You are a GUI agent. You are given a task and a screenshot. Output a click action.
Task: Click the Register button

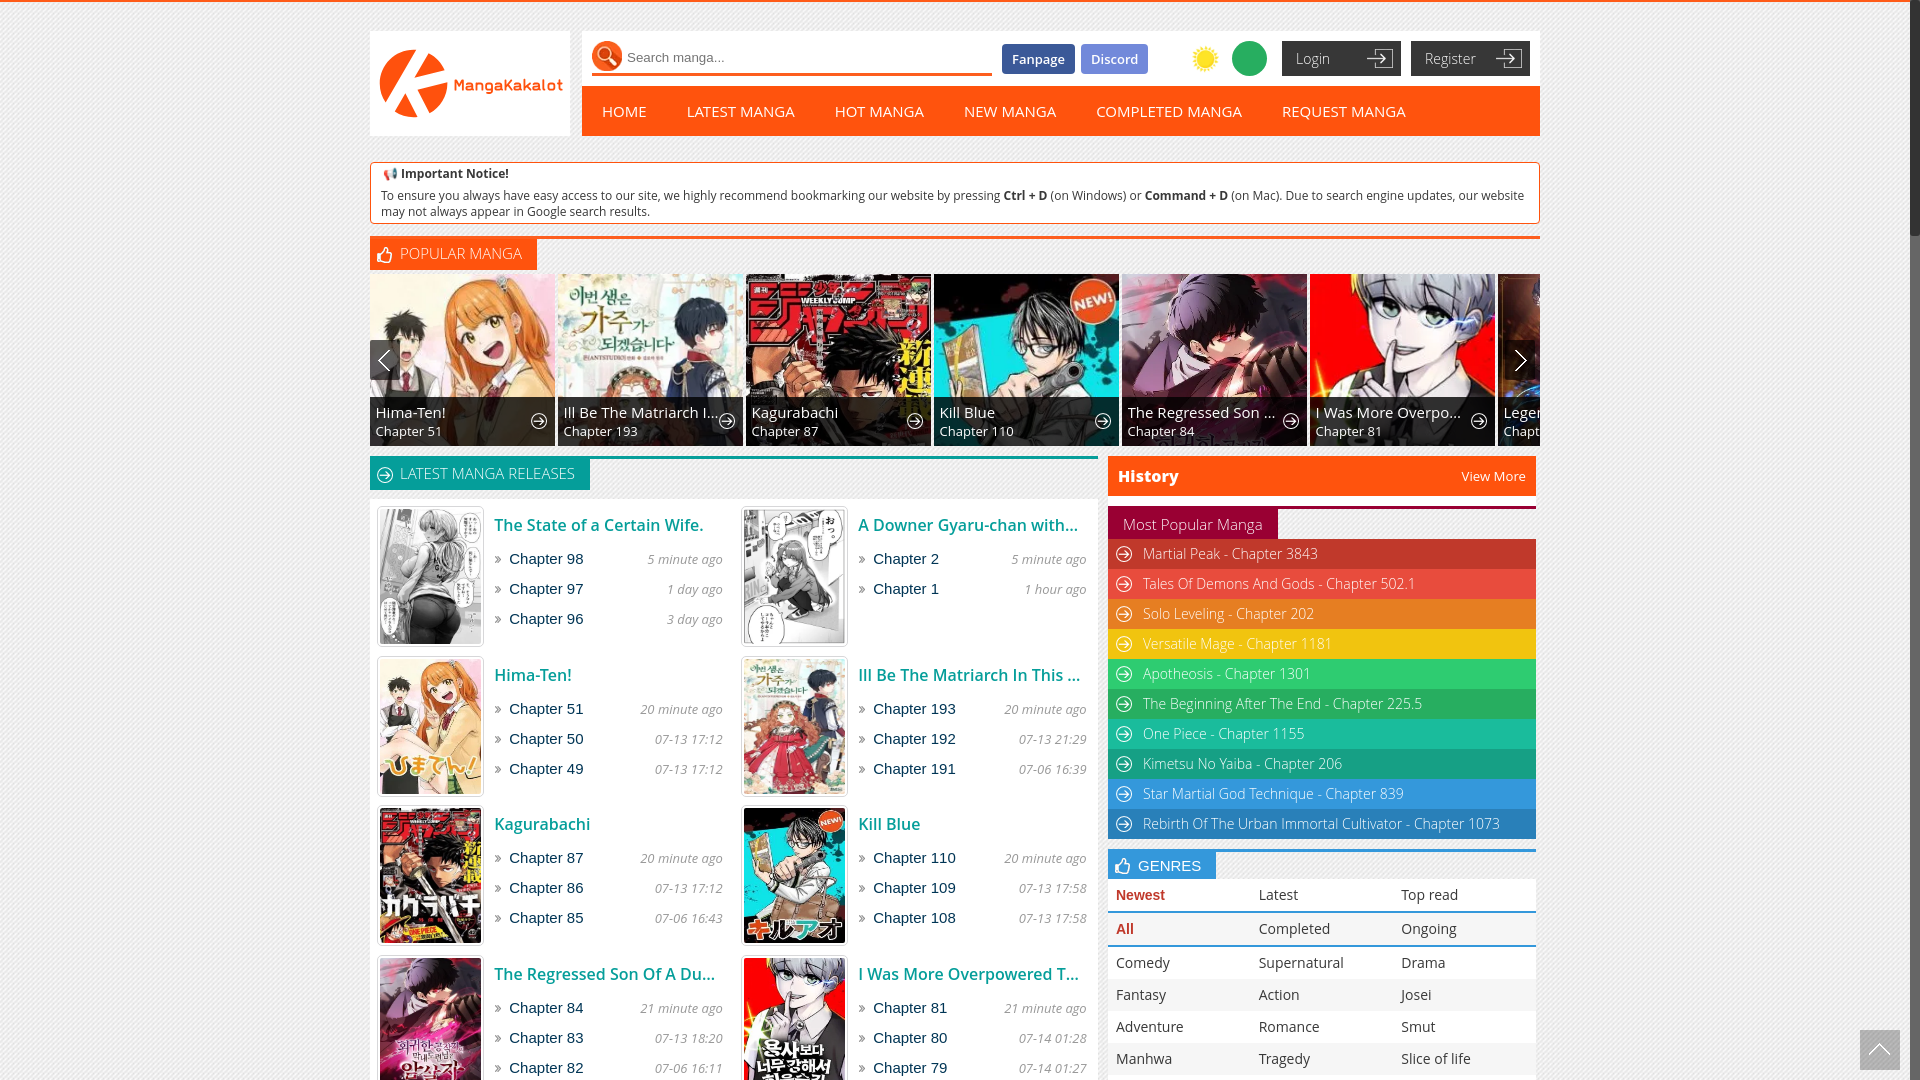(1470, 59)
